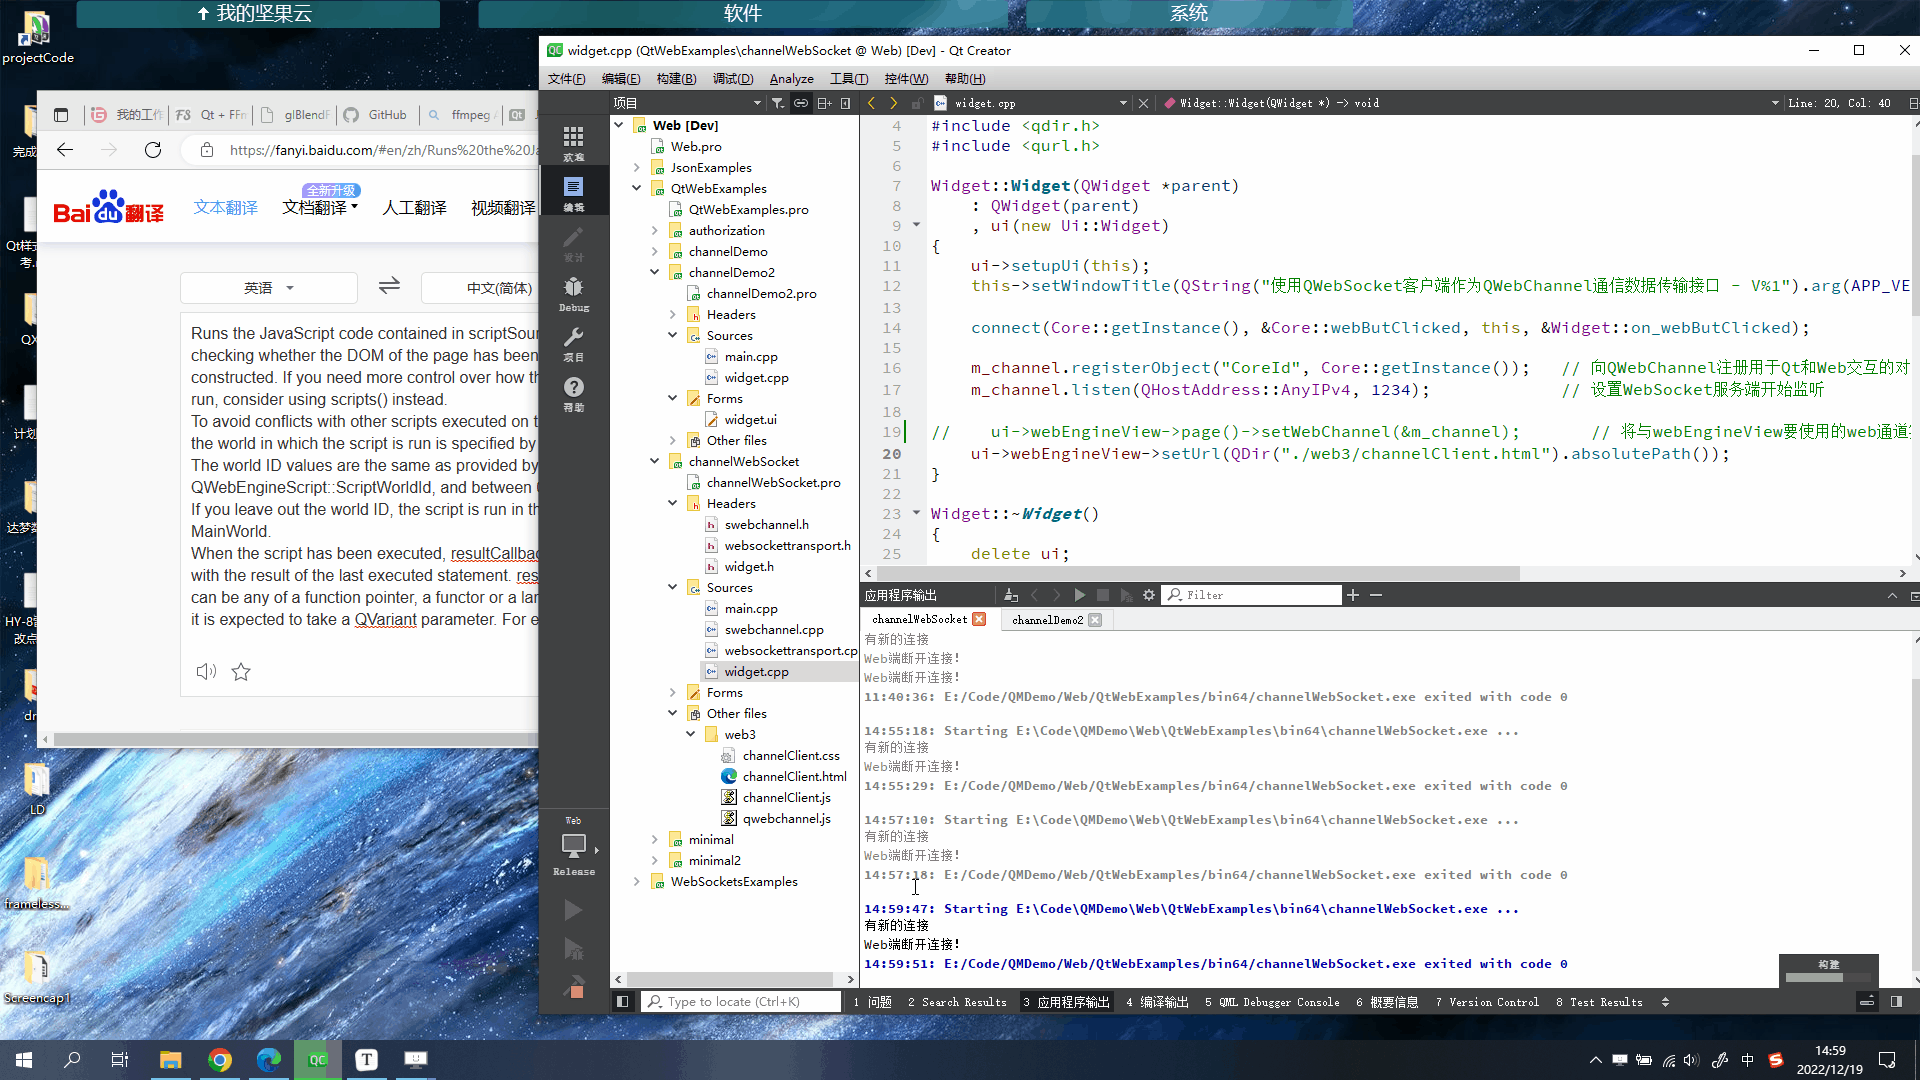The width and height of the screenshot is (1920, 1080).
Task: Switch to channelDemo2 output tab
Action: coord(1047,620)
